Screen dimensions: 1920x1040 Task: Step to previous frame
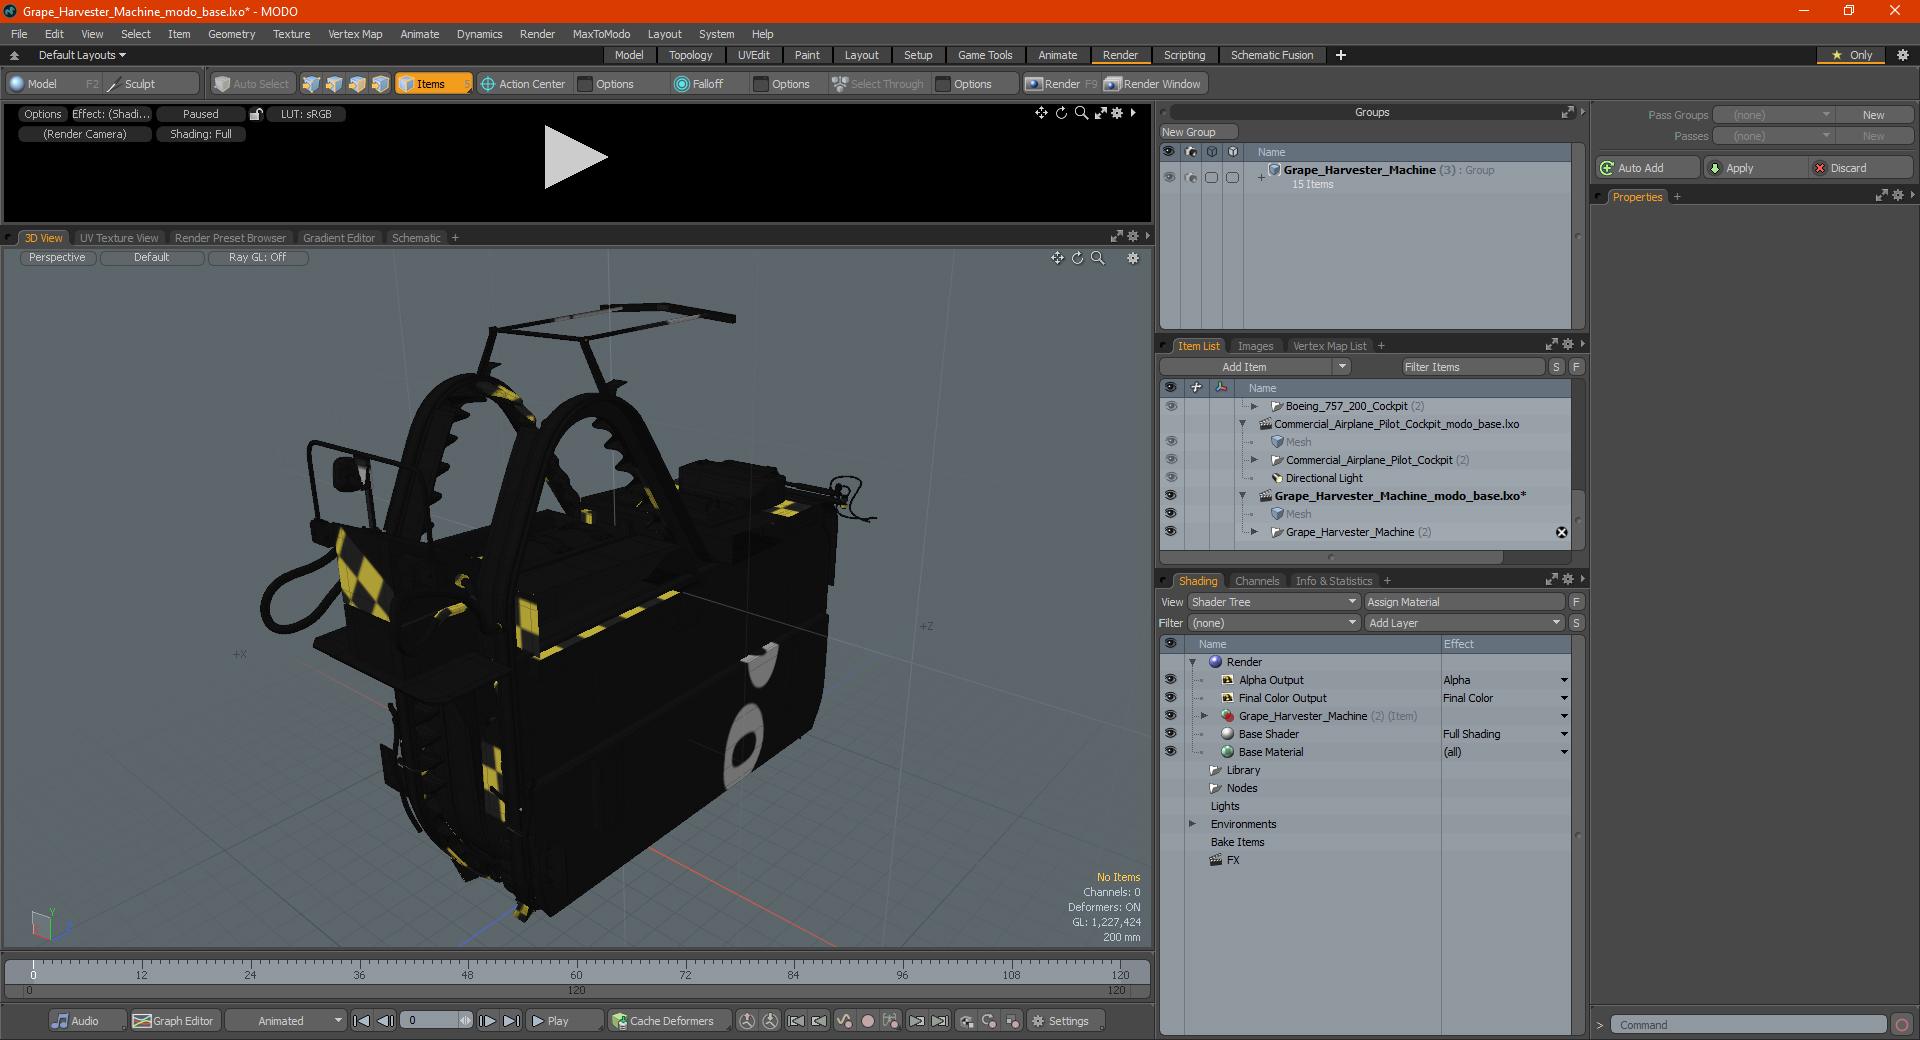click(385, 1021)
